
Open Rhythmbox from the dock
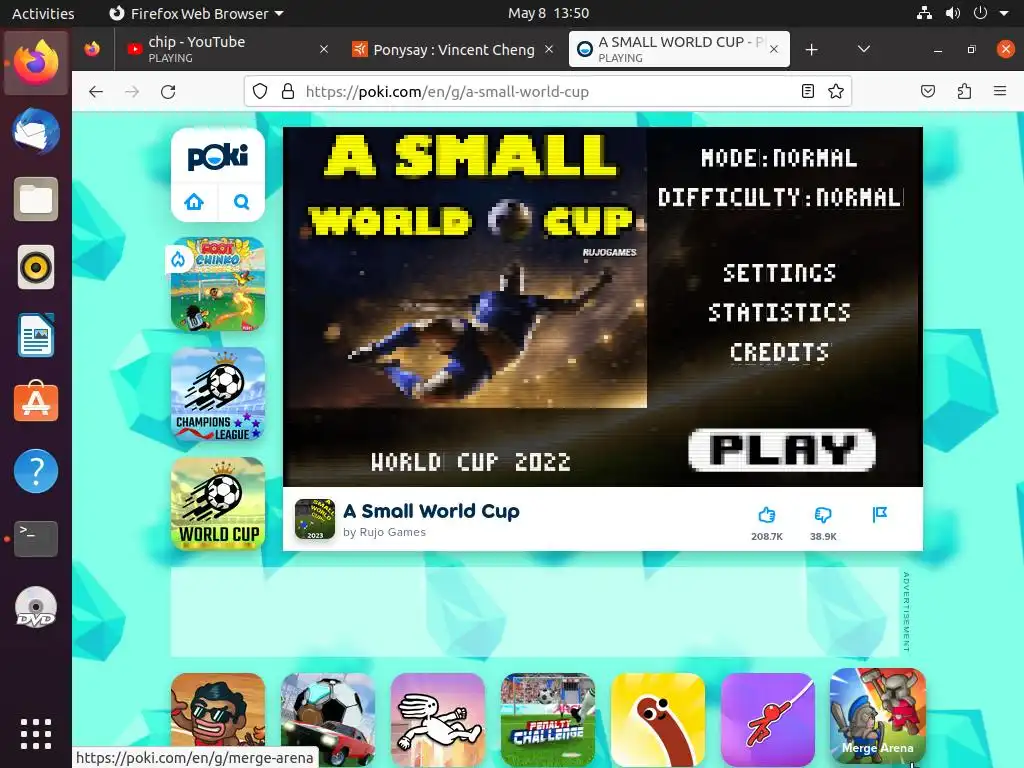[x=36, y=267]
